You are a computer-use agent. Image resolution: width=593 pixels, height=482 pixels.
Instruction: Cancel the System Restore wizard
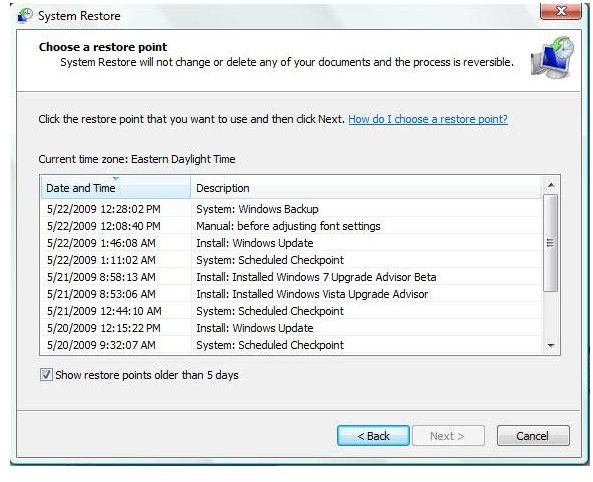(533, 436)
